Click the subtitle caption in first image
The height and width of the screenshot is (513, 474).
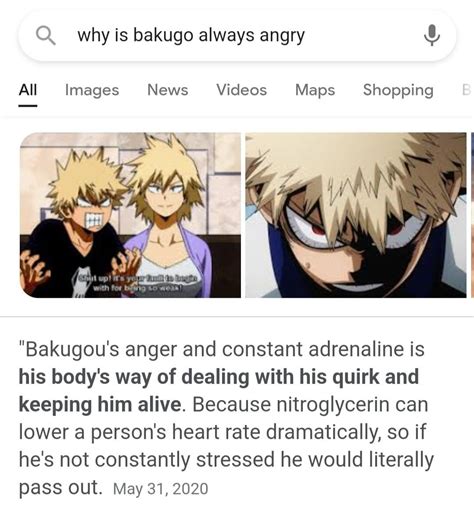point(137,283)
